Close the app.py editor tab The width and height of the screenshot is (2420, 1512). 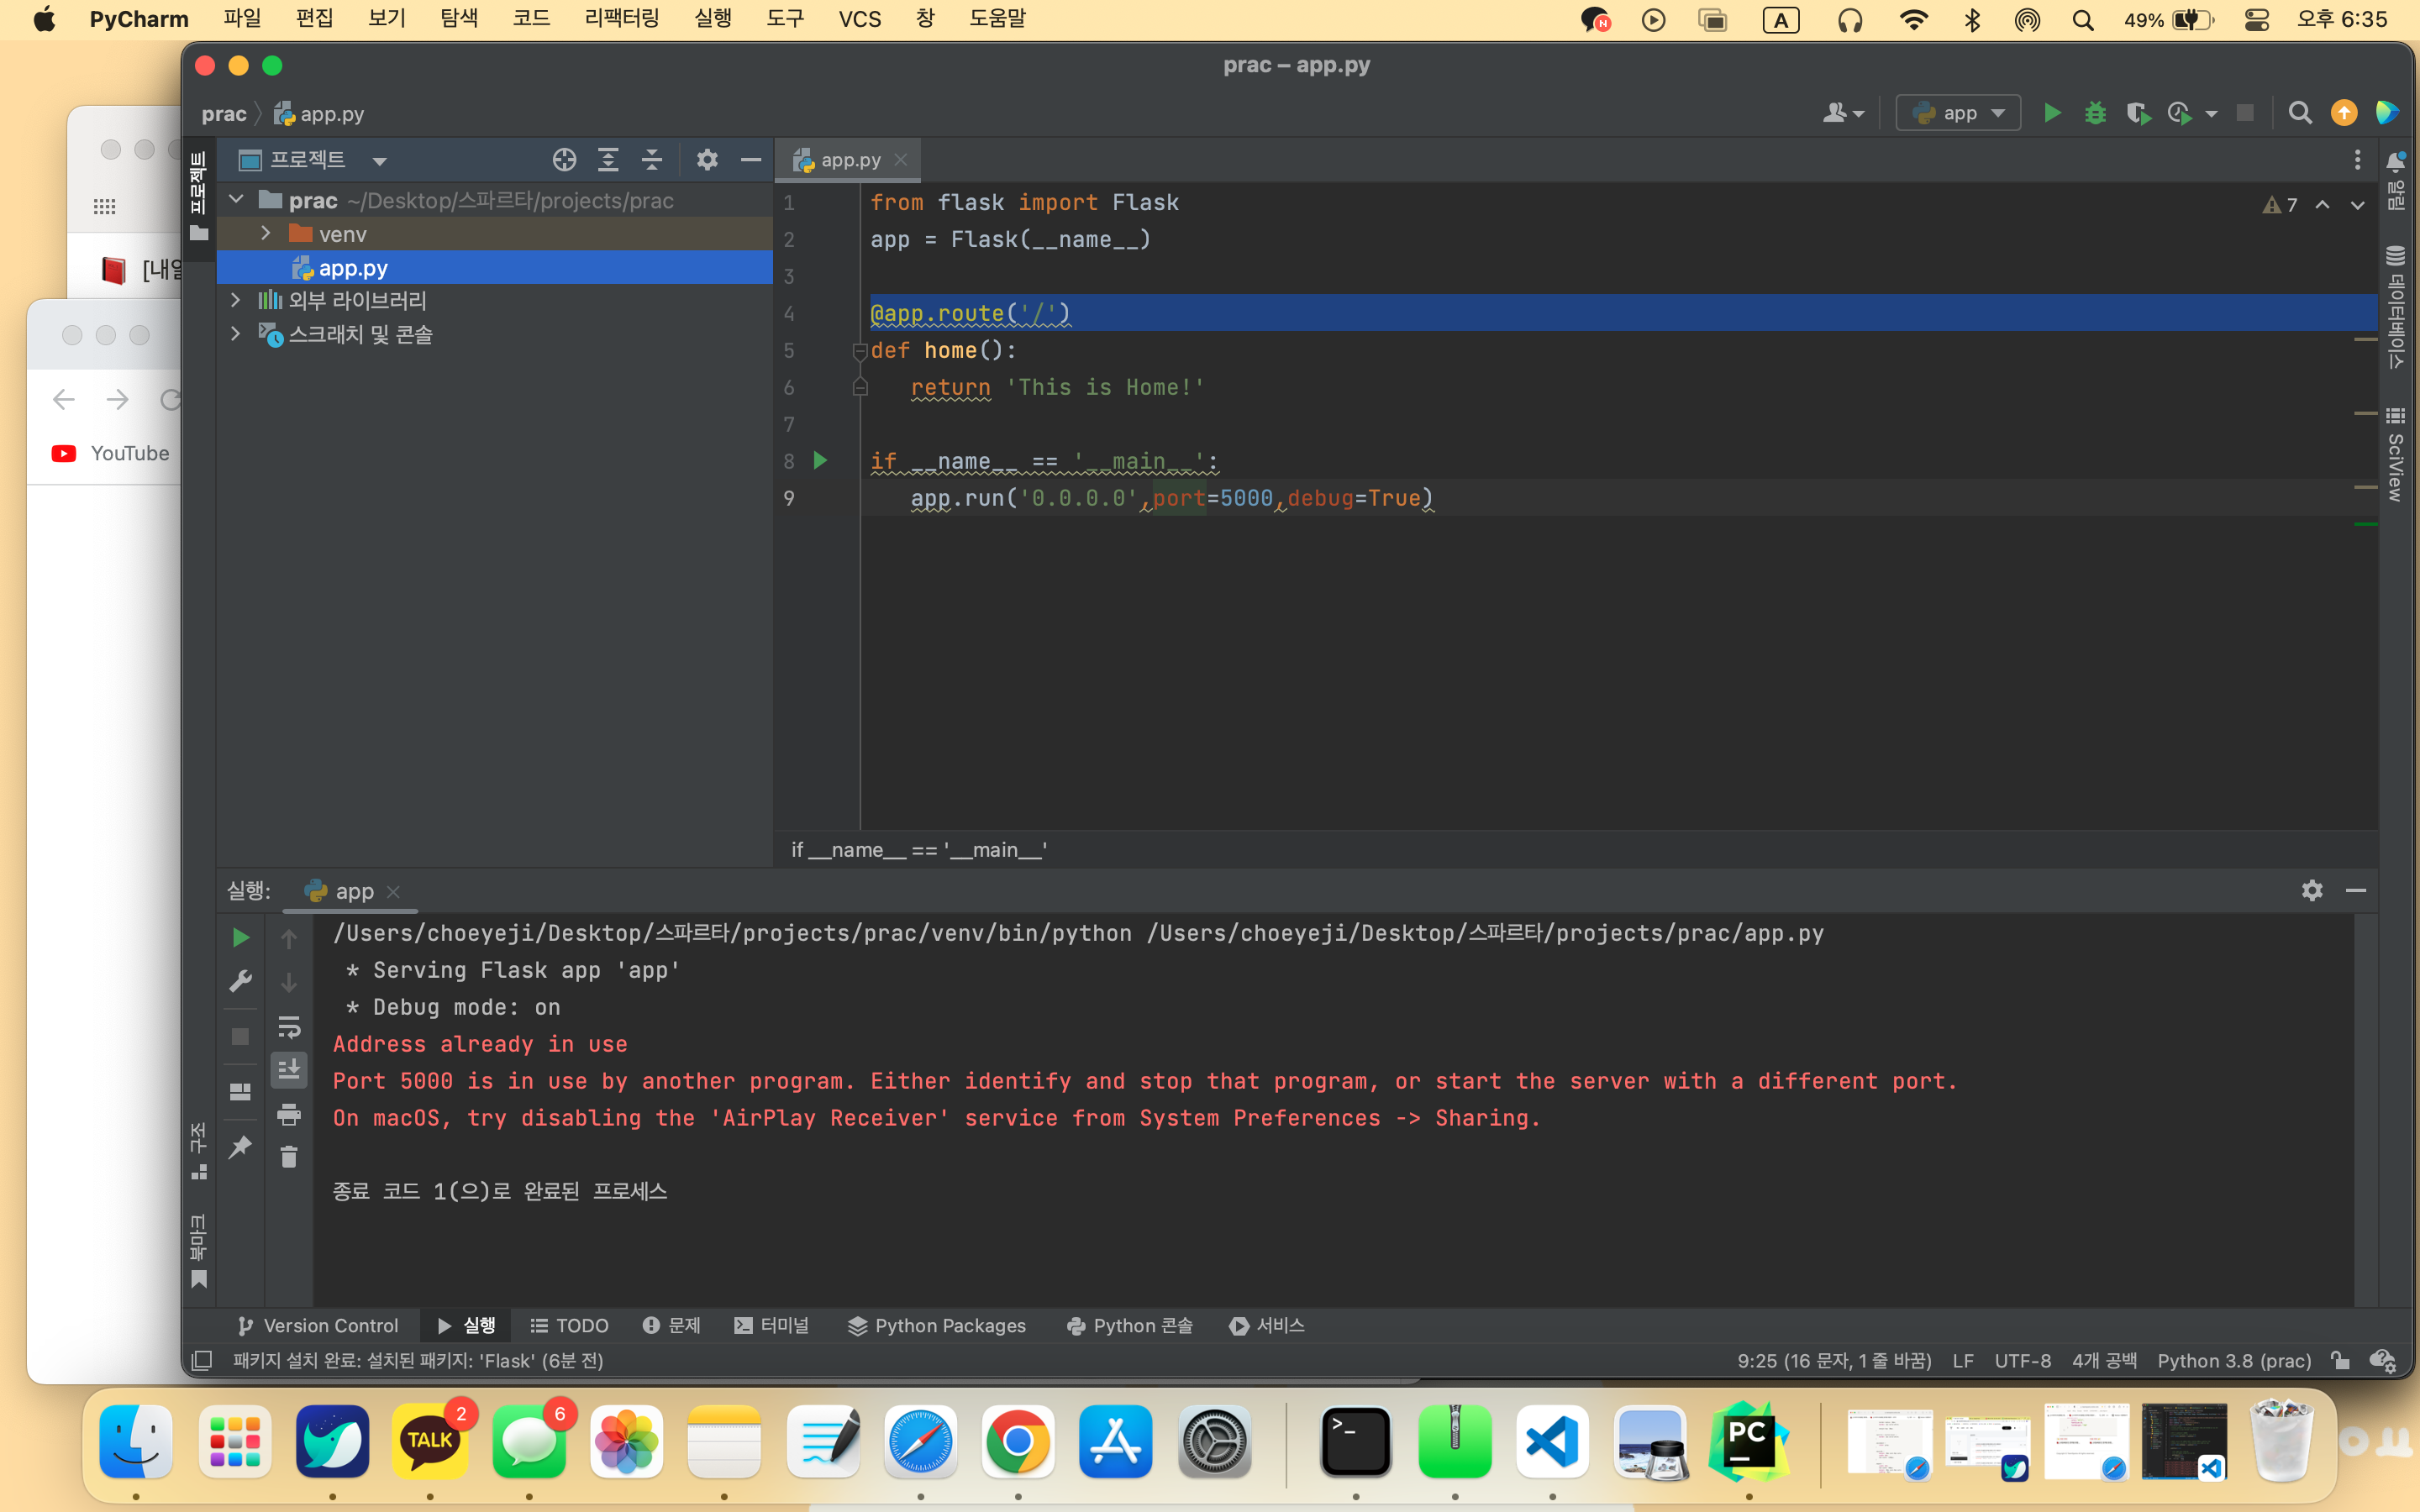point(901,160)
